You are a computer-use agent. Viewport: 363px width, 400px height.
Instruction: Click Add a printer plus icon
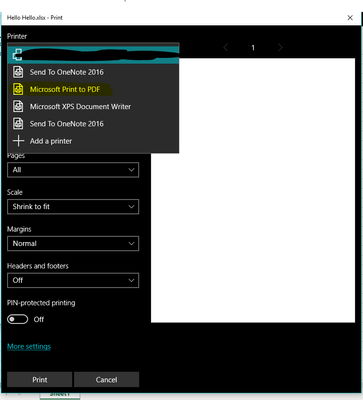click(18, 141)
